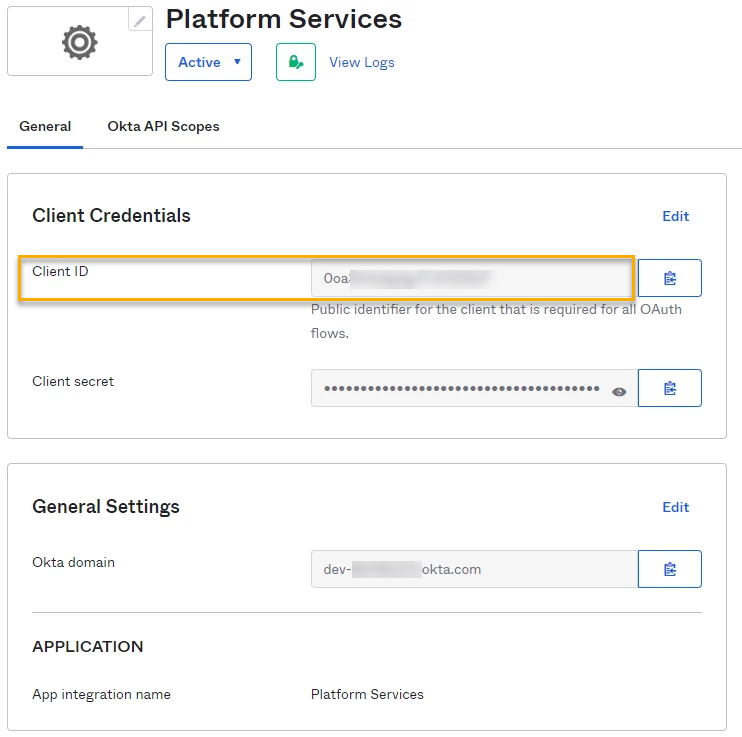742x737 pixels.
Task: Click the gear application logo image
Action: pyautogui.click(x=80, y=42)
